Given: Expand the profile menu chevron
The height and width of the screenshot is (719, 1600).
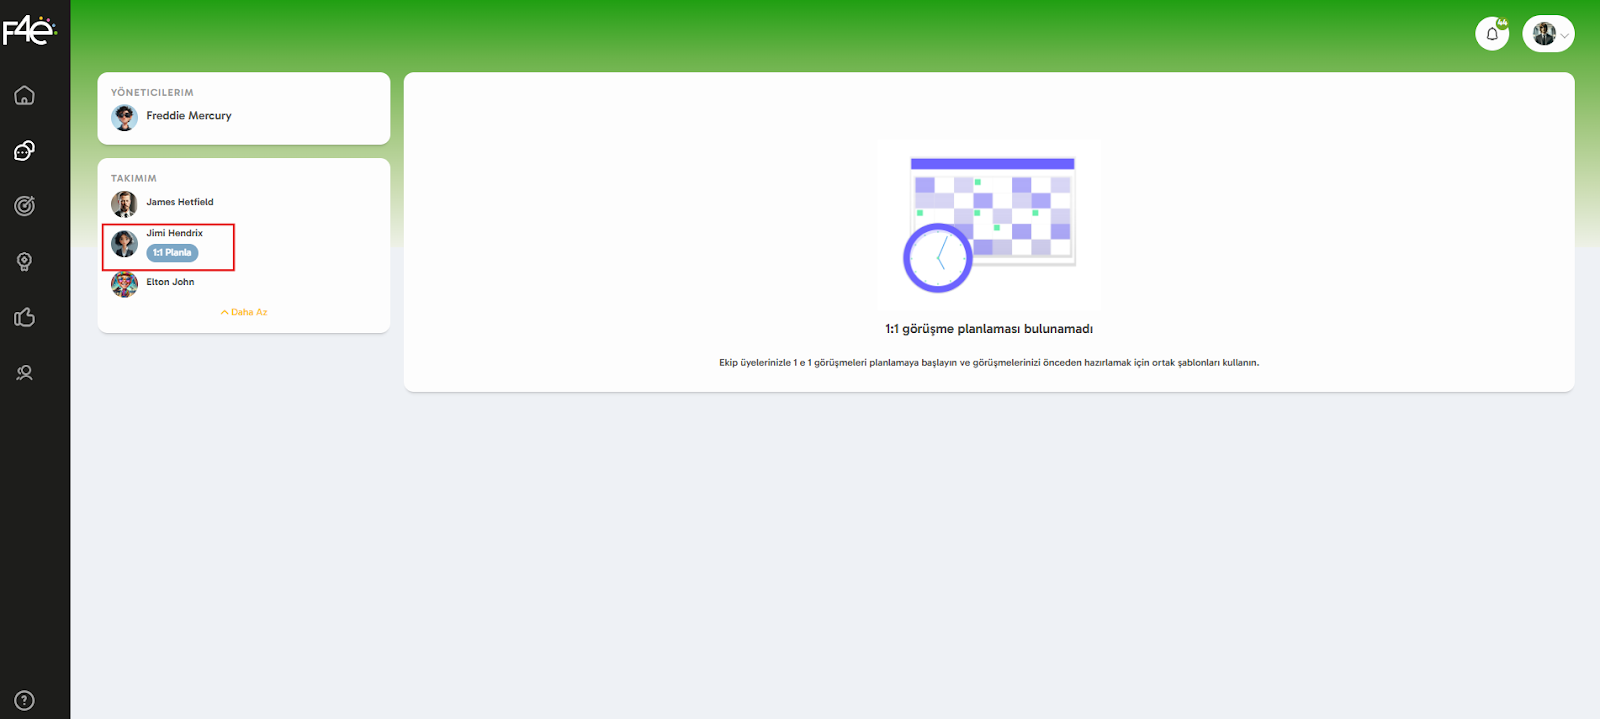Looking at the screenshot, I should (1565, 36).
